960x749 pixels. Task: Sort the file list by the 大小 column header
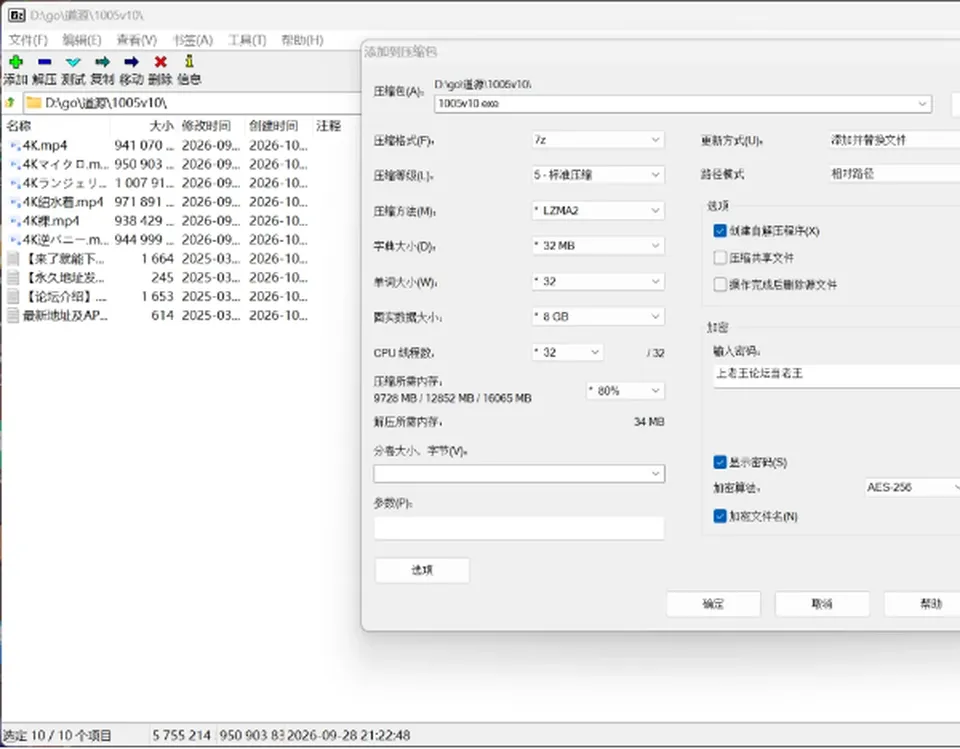[162, 126]
